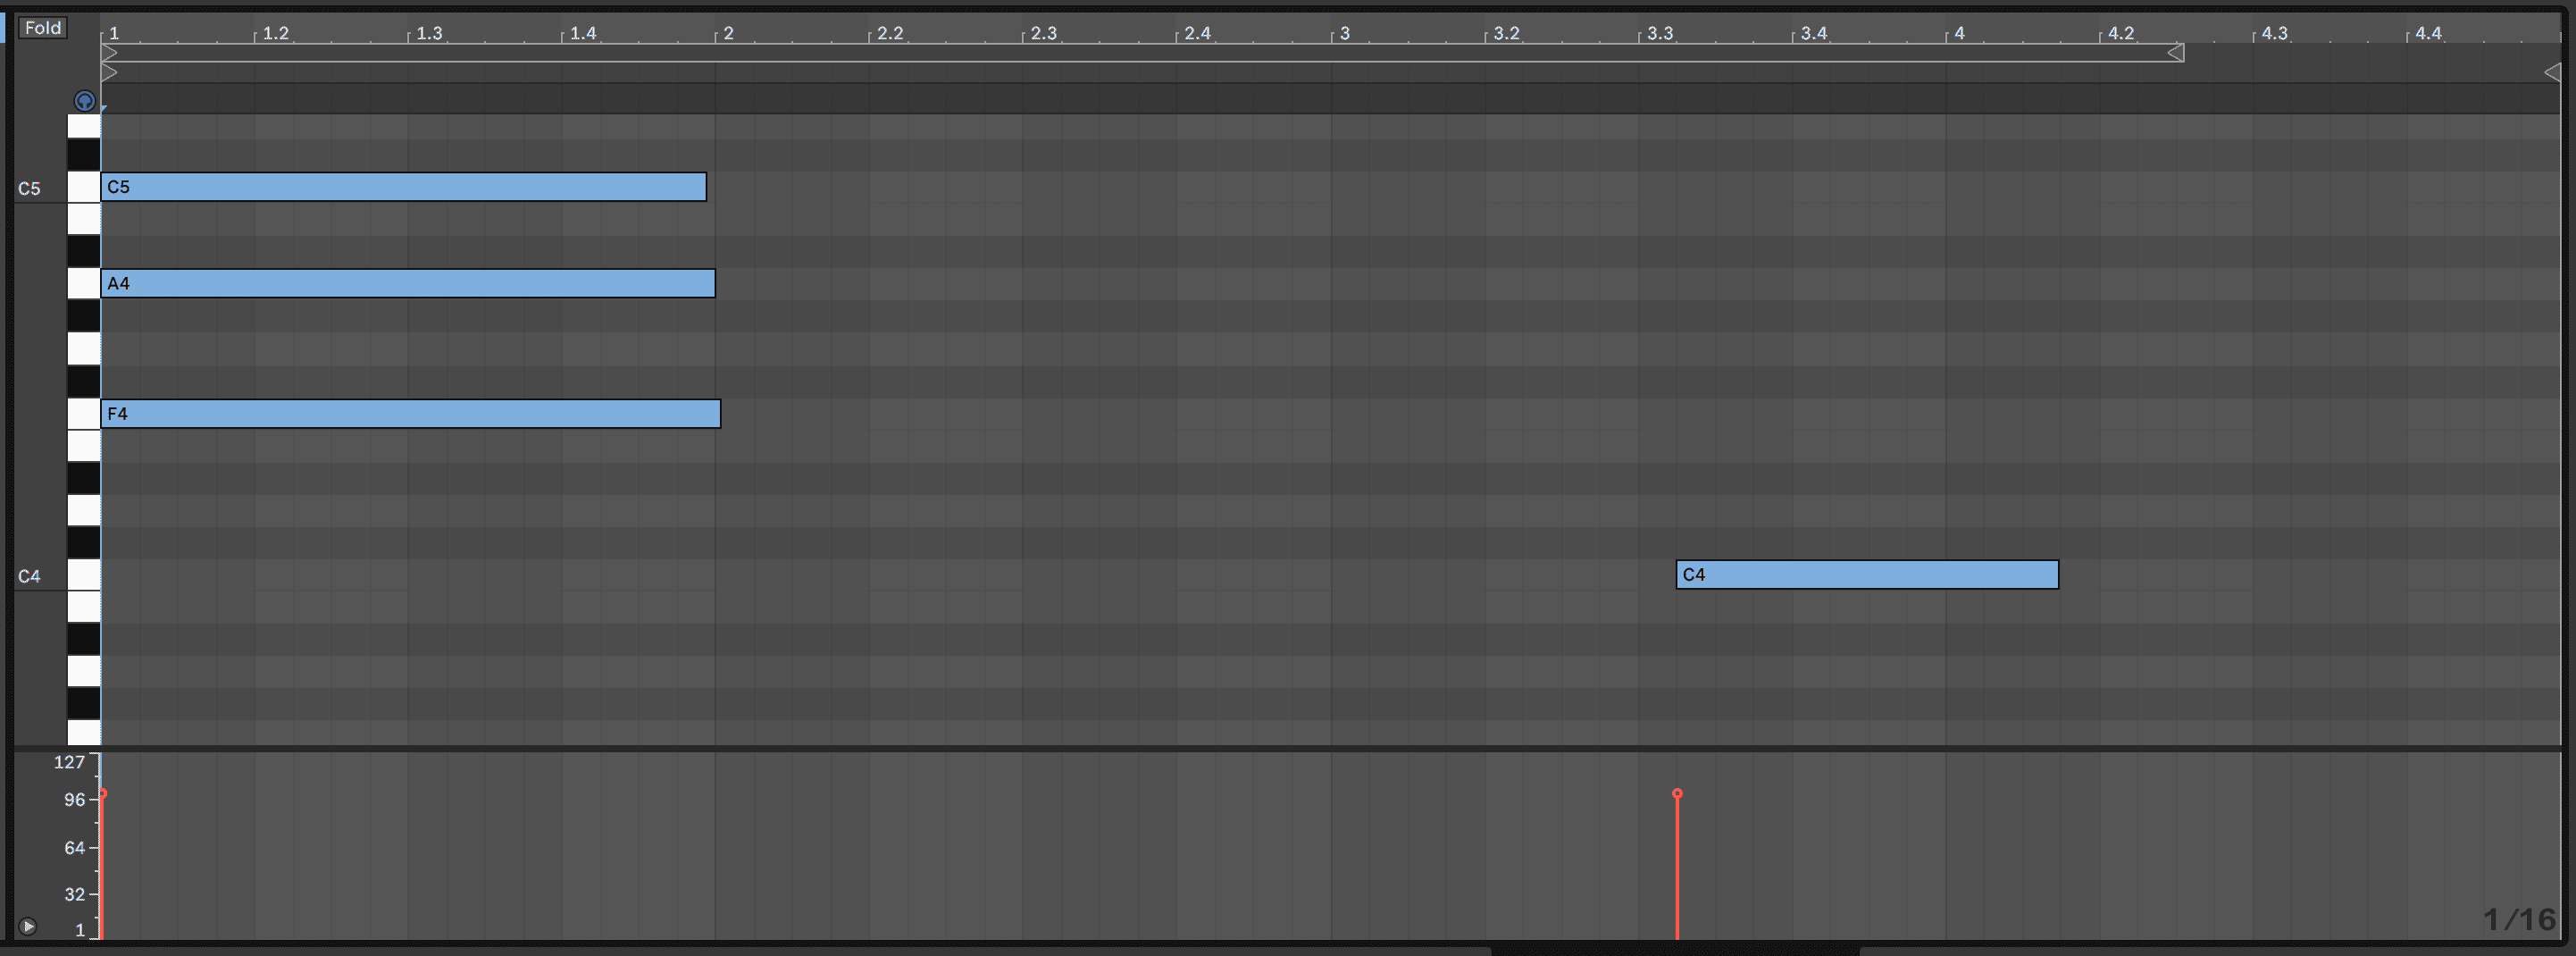Image resolution: width=2576 pixels, height=956 pixels.
Task: Click the '64' velocity scale label
Action: pos(75,848)
